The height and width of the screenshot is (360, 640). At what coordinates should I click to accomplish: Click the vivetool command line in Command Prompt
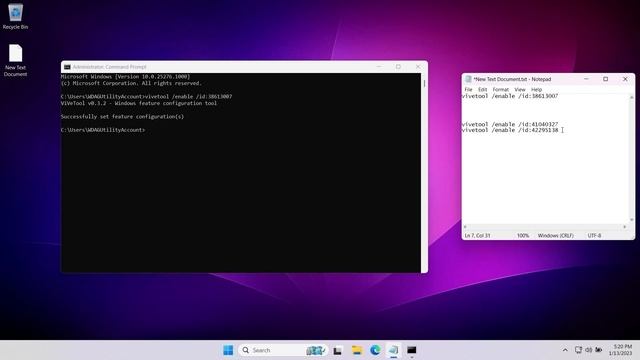147,97
